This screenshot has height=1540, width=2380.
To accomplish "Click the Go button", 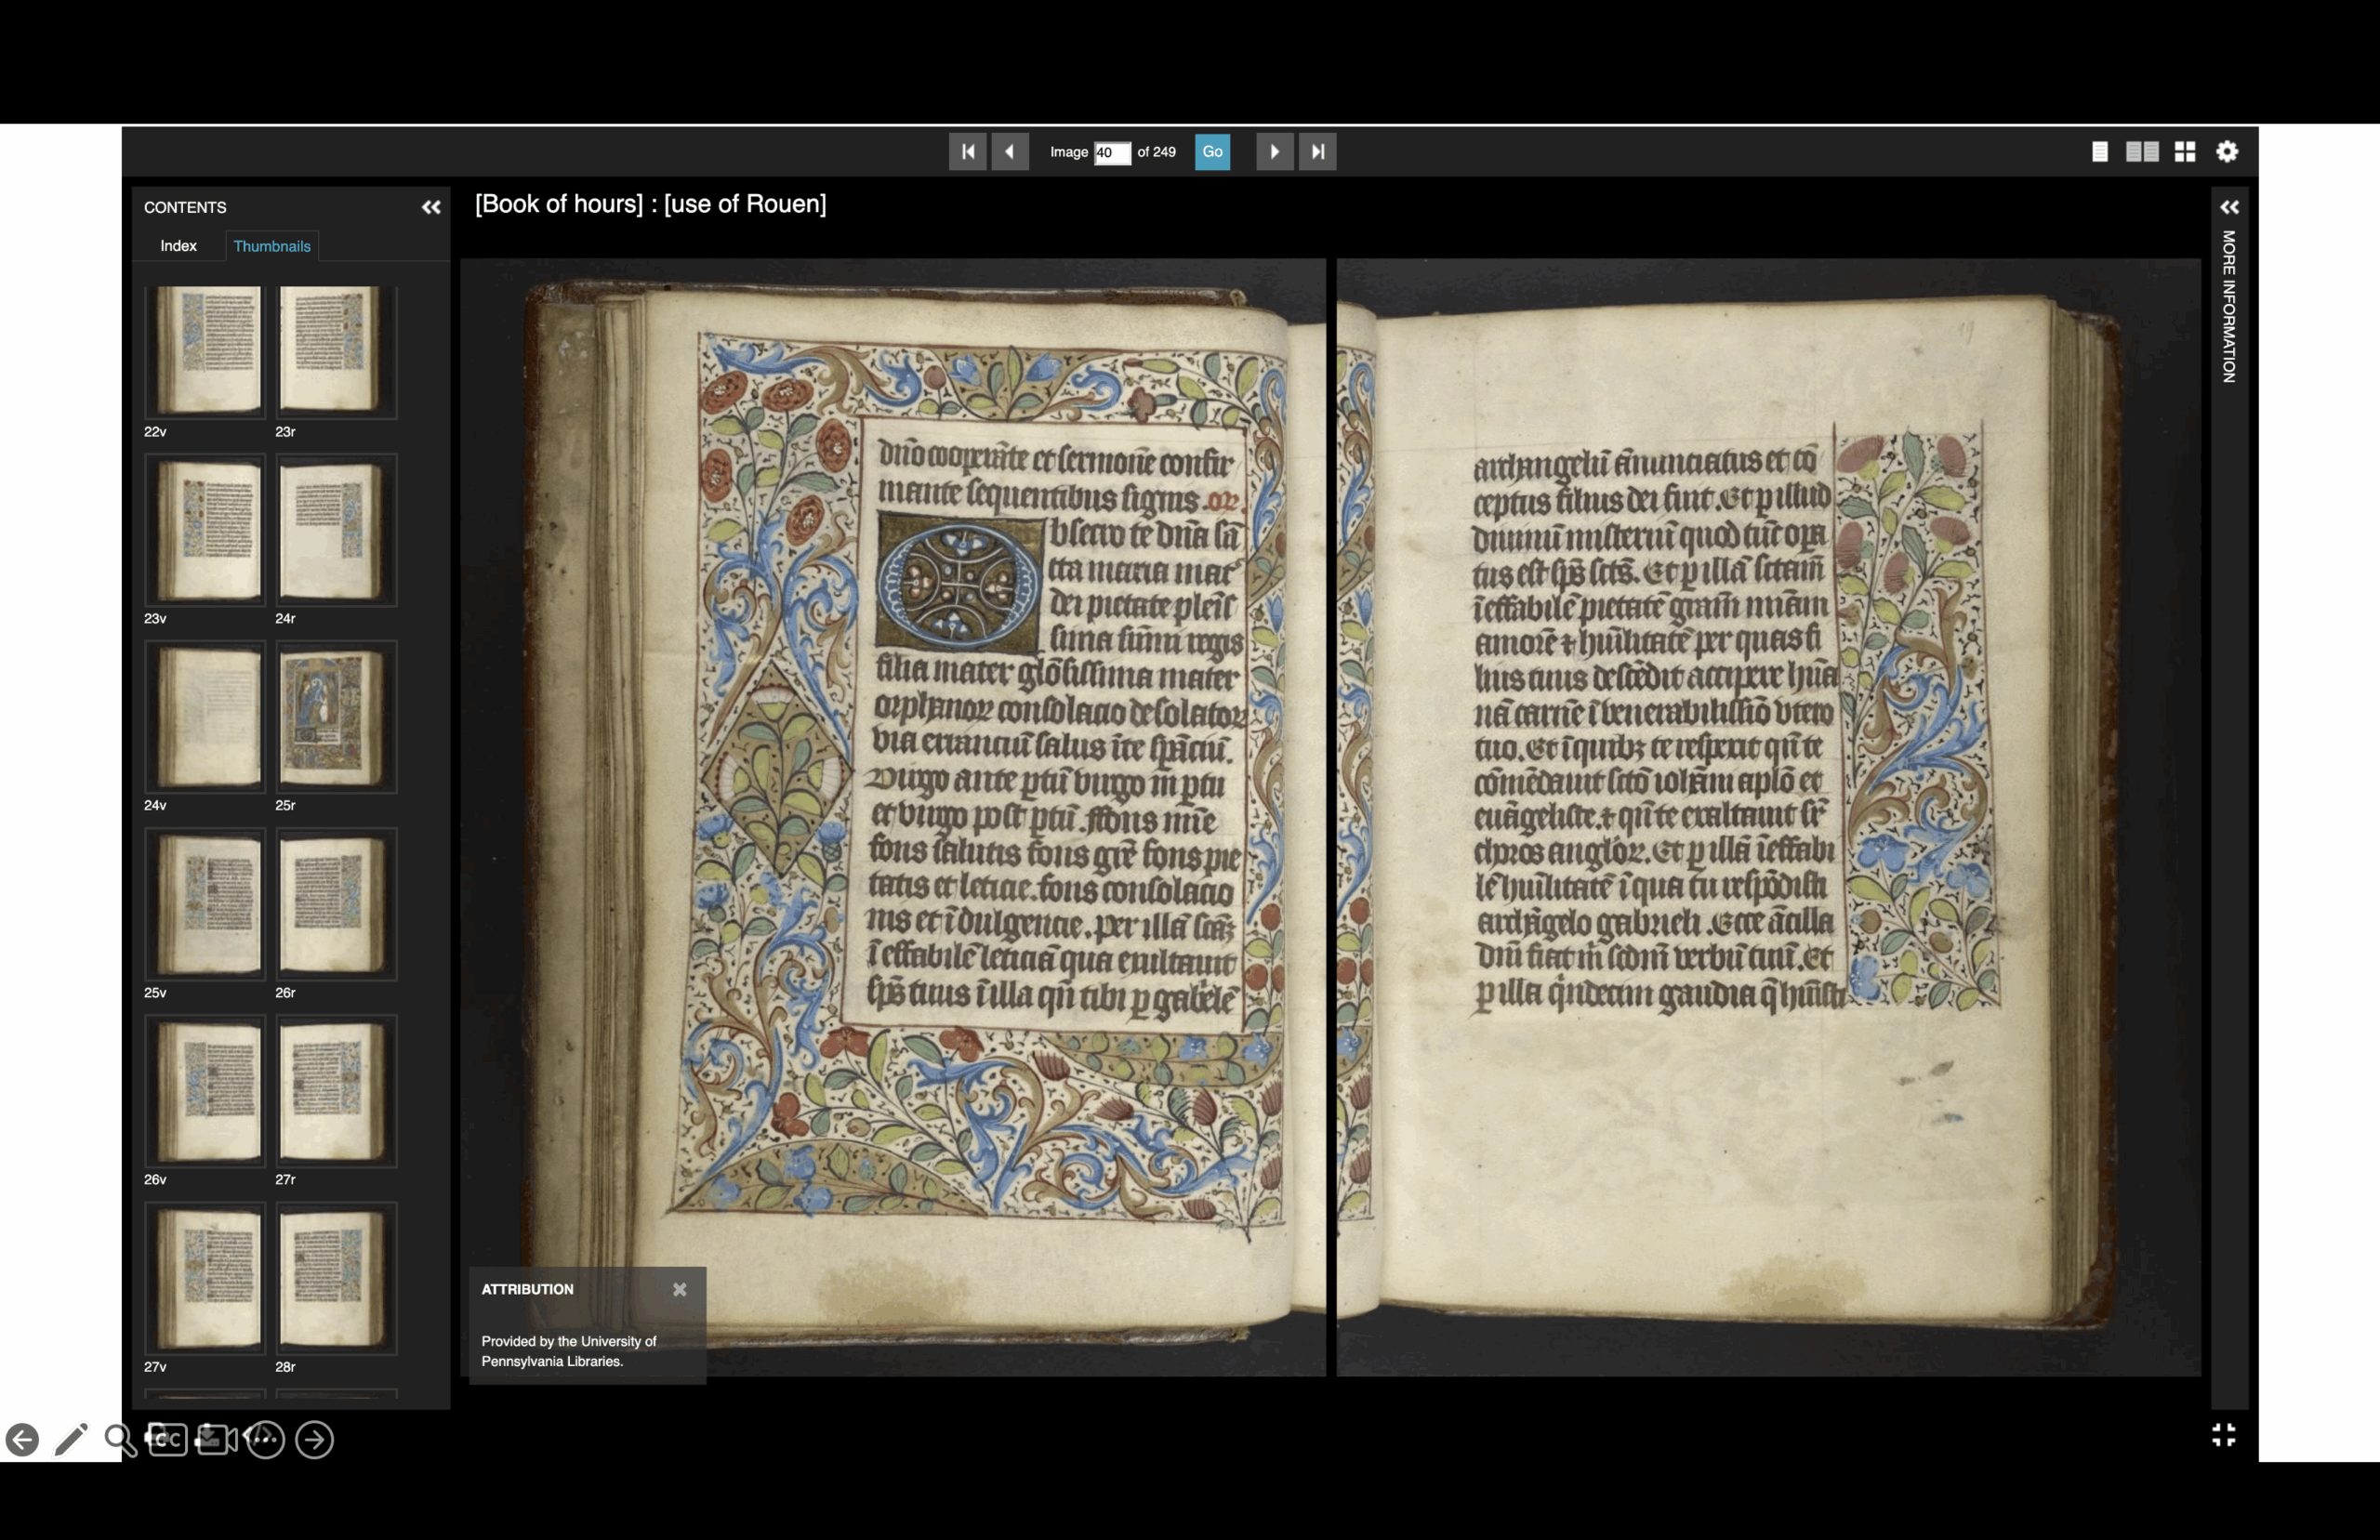I will (1212, 152).
